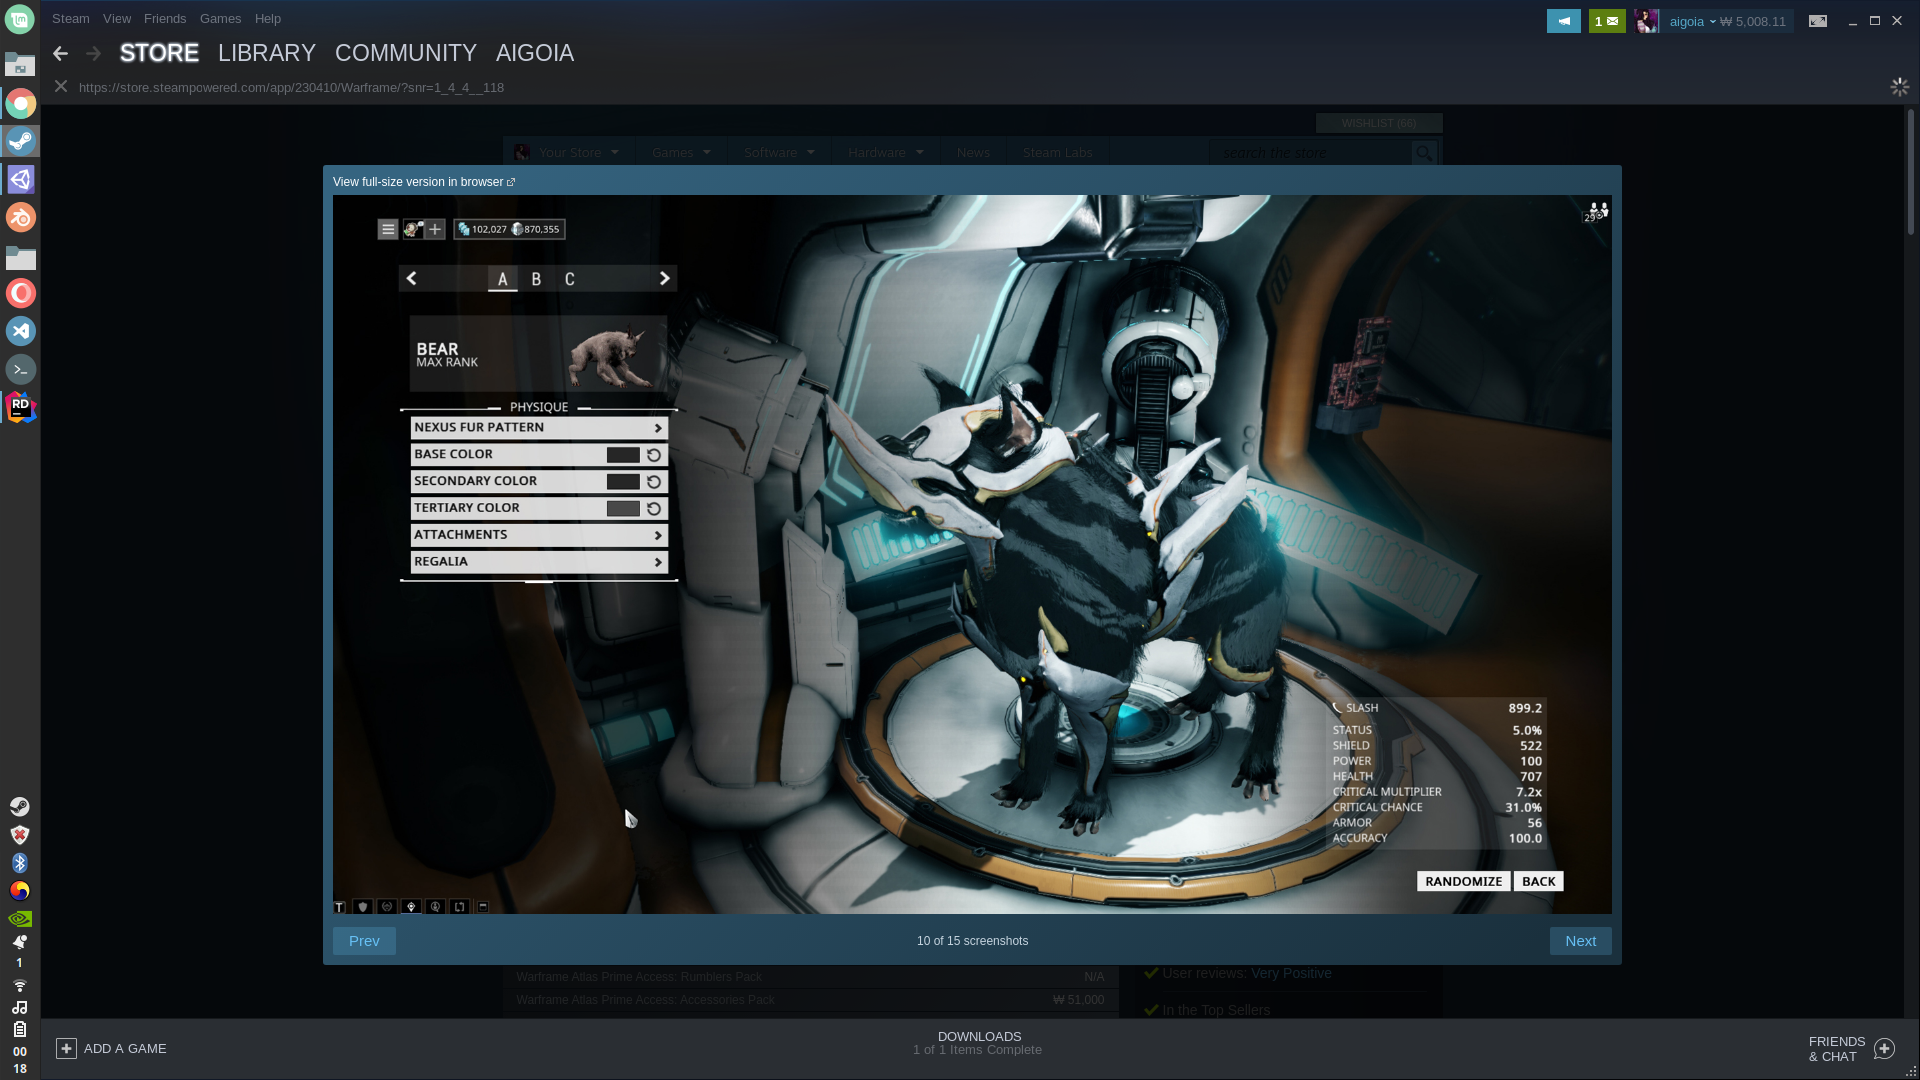Focus the search the store field
The width and height of the screenshot is (1920, 1080).
coord(1310,152)
